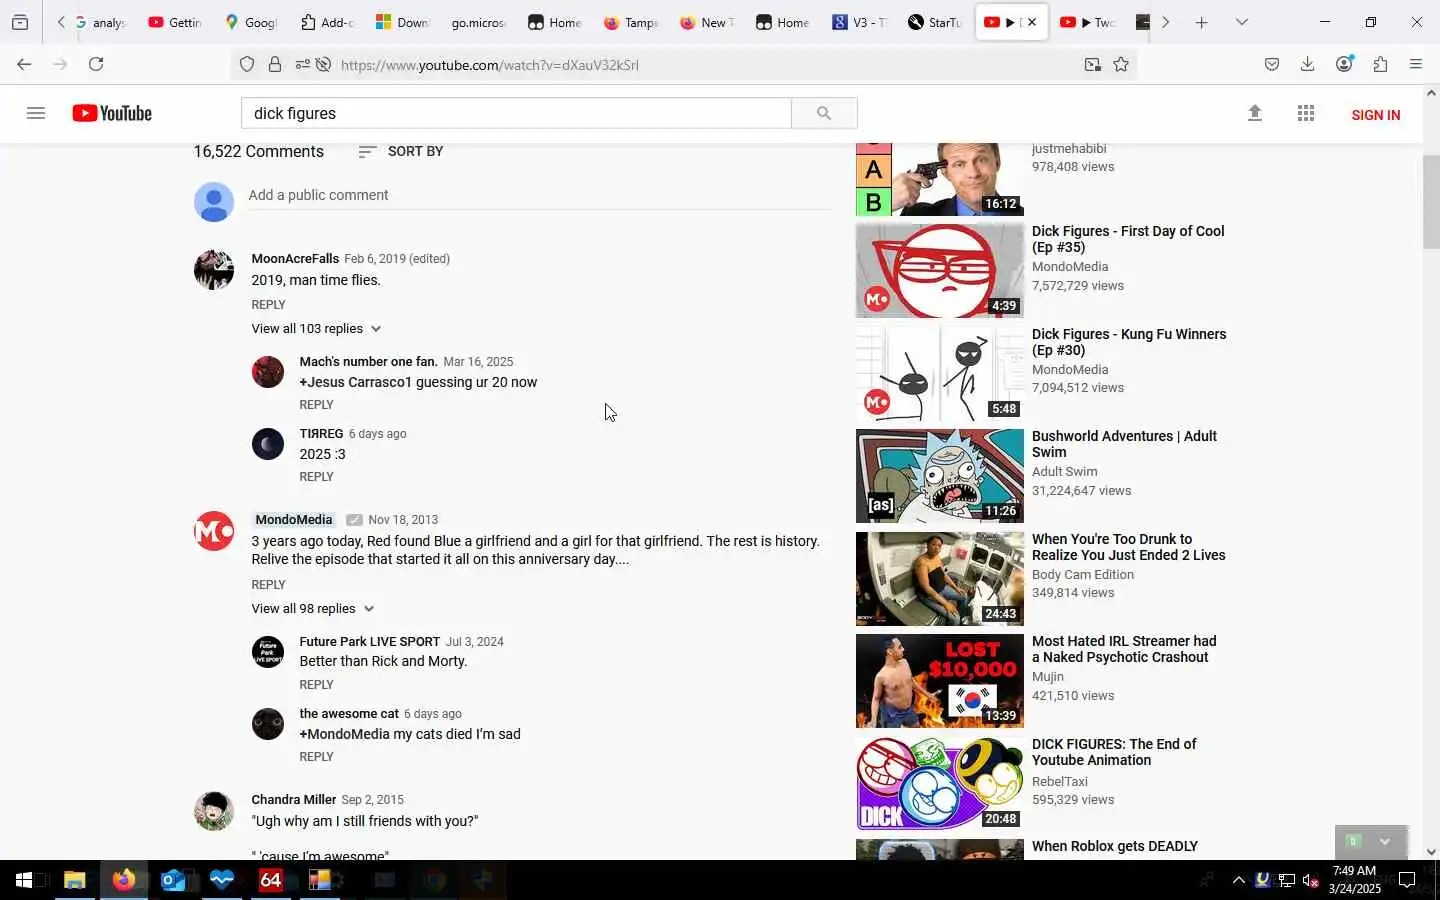Reply to Future Park LIVE SPORT comment

click(316, 684)
